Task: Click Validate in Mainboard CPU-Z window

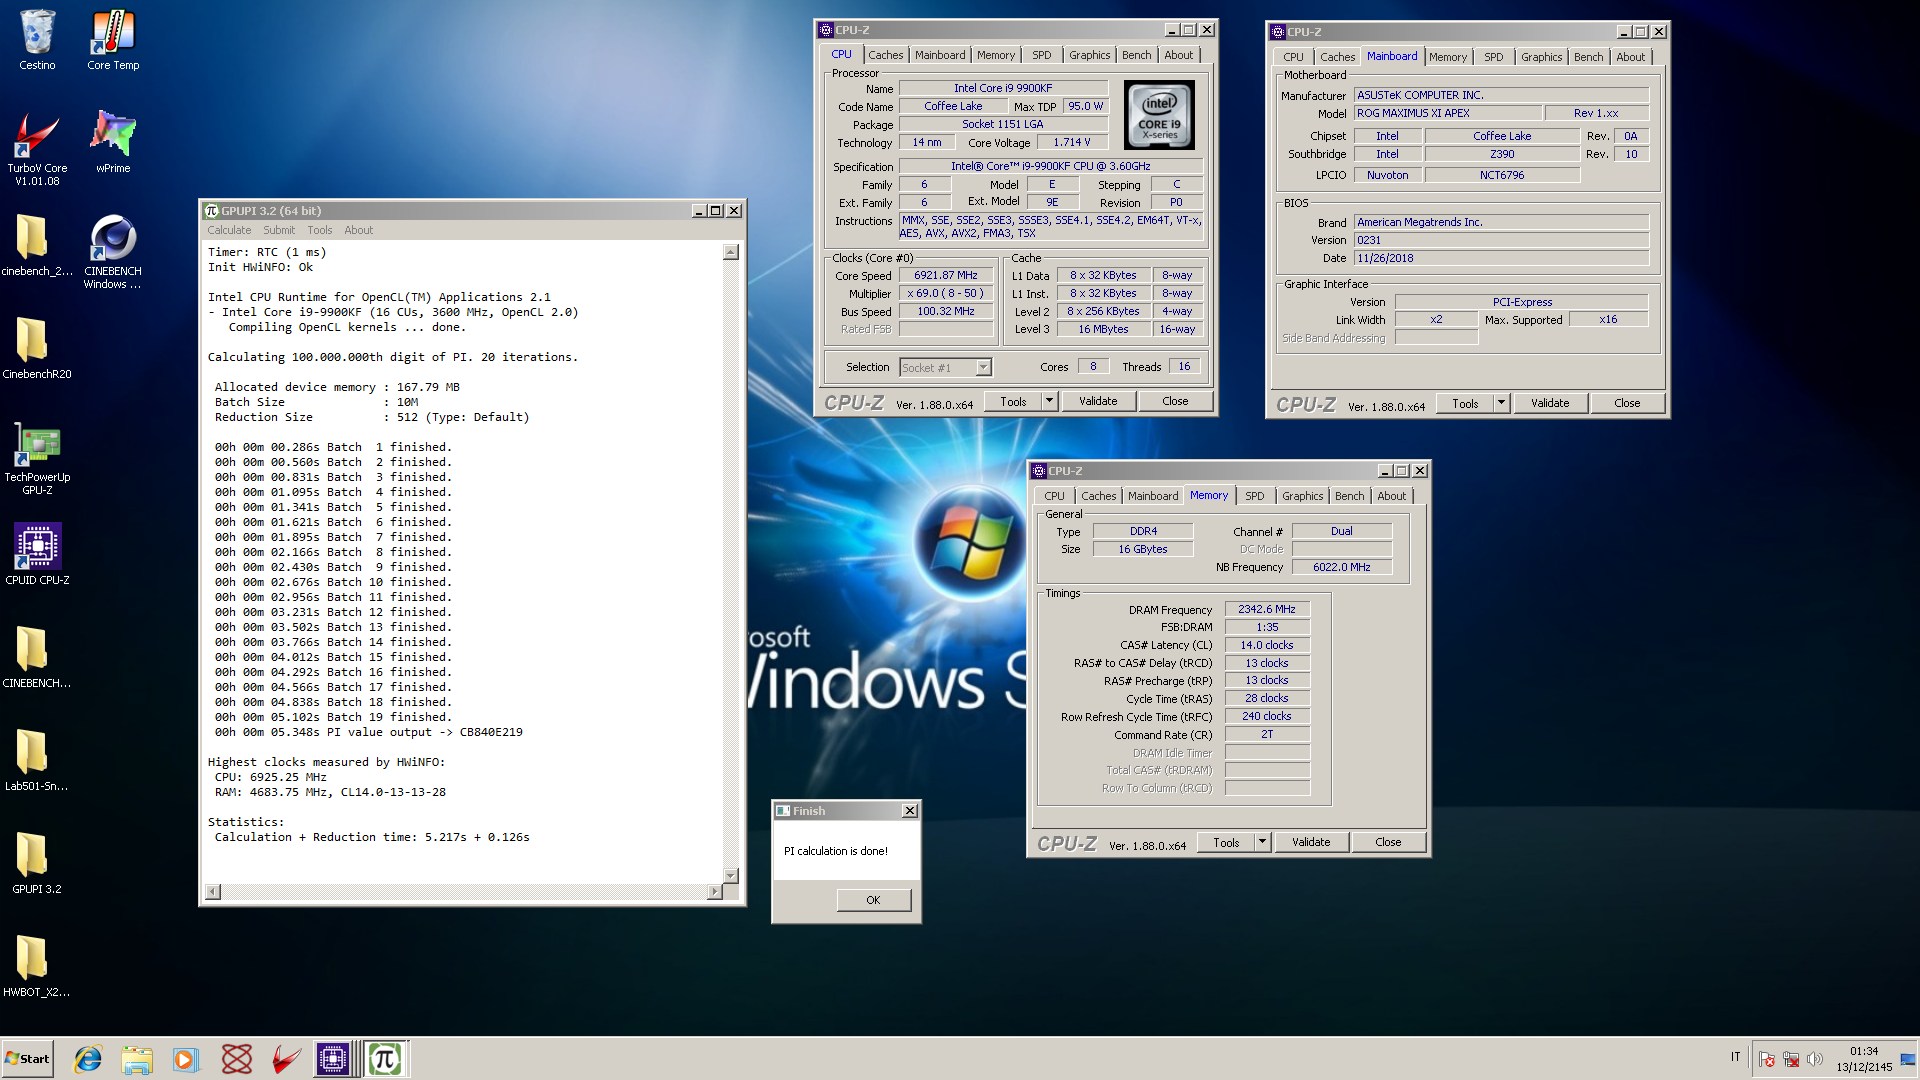Action: coord(1550,403)
